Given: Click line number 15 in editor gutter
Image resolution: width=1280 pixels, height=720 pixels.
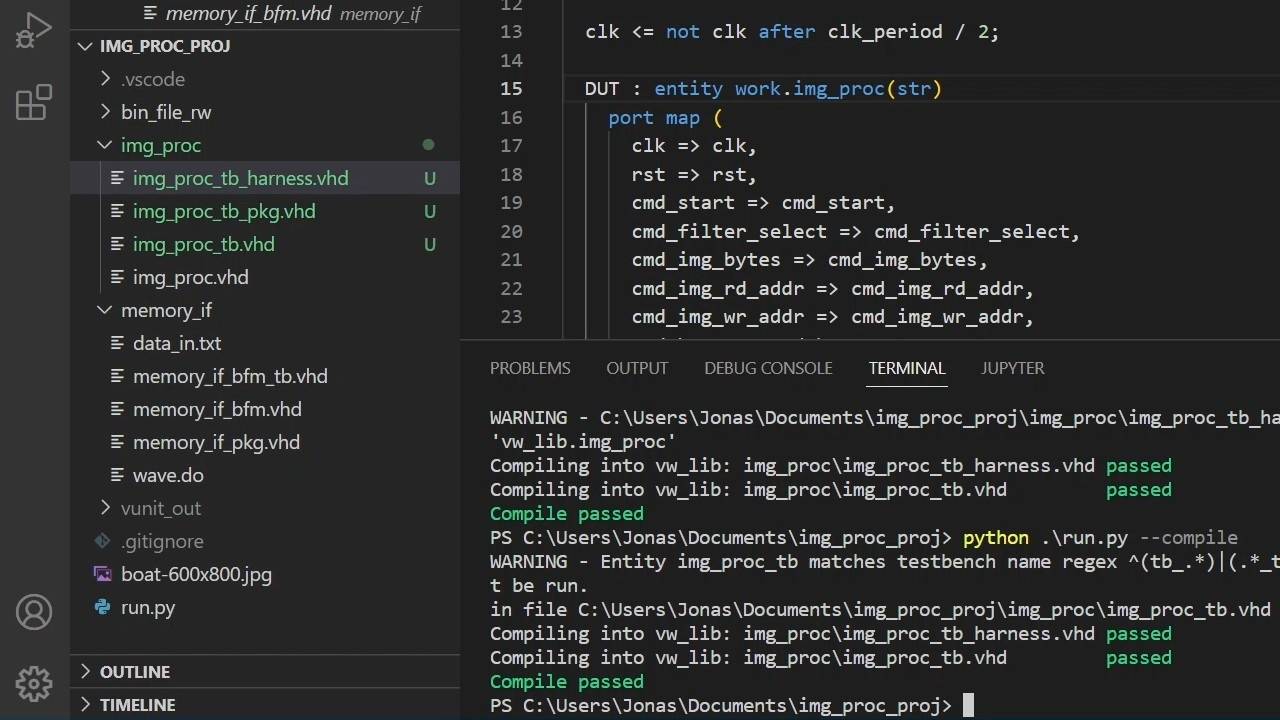Looking at the screenshot, I should (511, 88).
